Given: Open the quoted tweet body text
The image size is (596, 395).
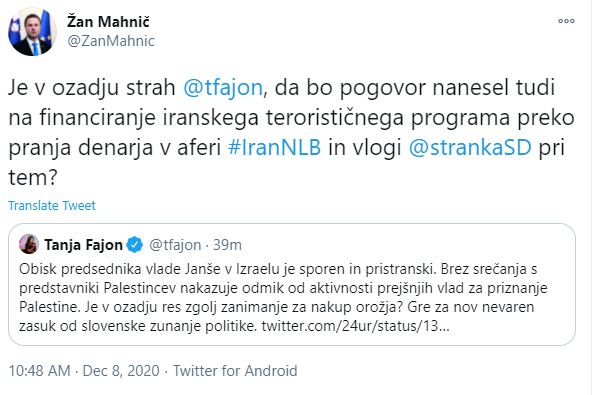Looking at the screenshot, I should (x=283, y=297).
